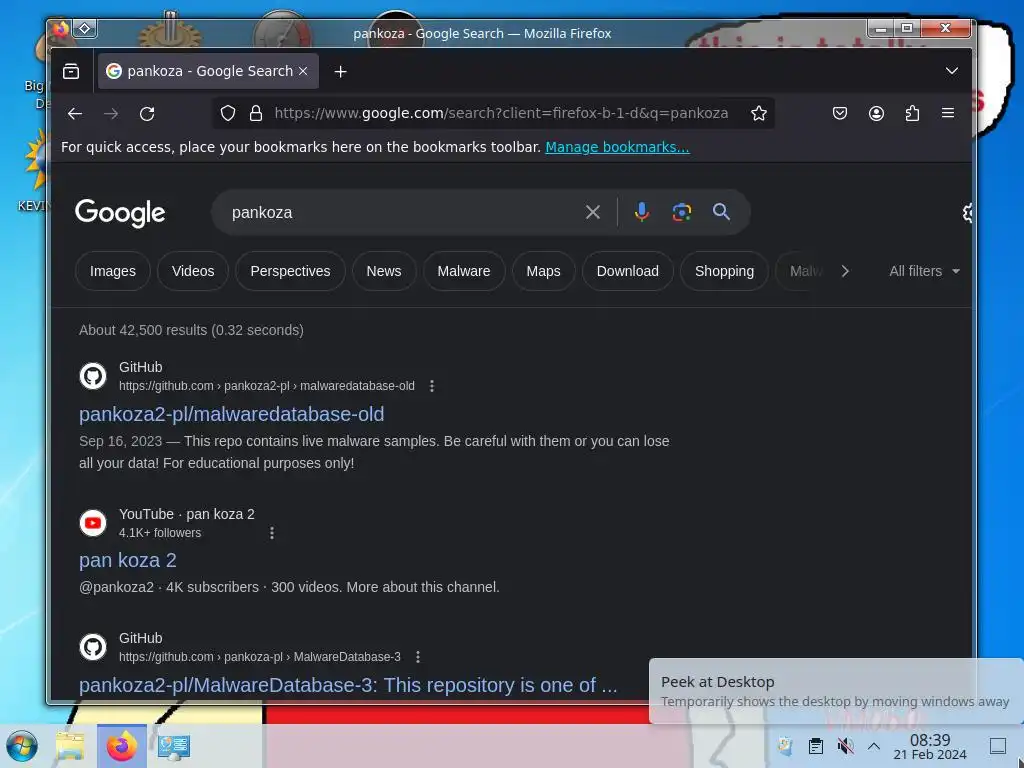The height and width of the screenshot is (768, 1024).
Task: Expand the list all tabs chevron
Action: pos(952,71)
